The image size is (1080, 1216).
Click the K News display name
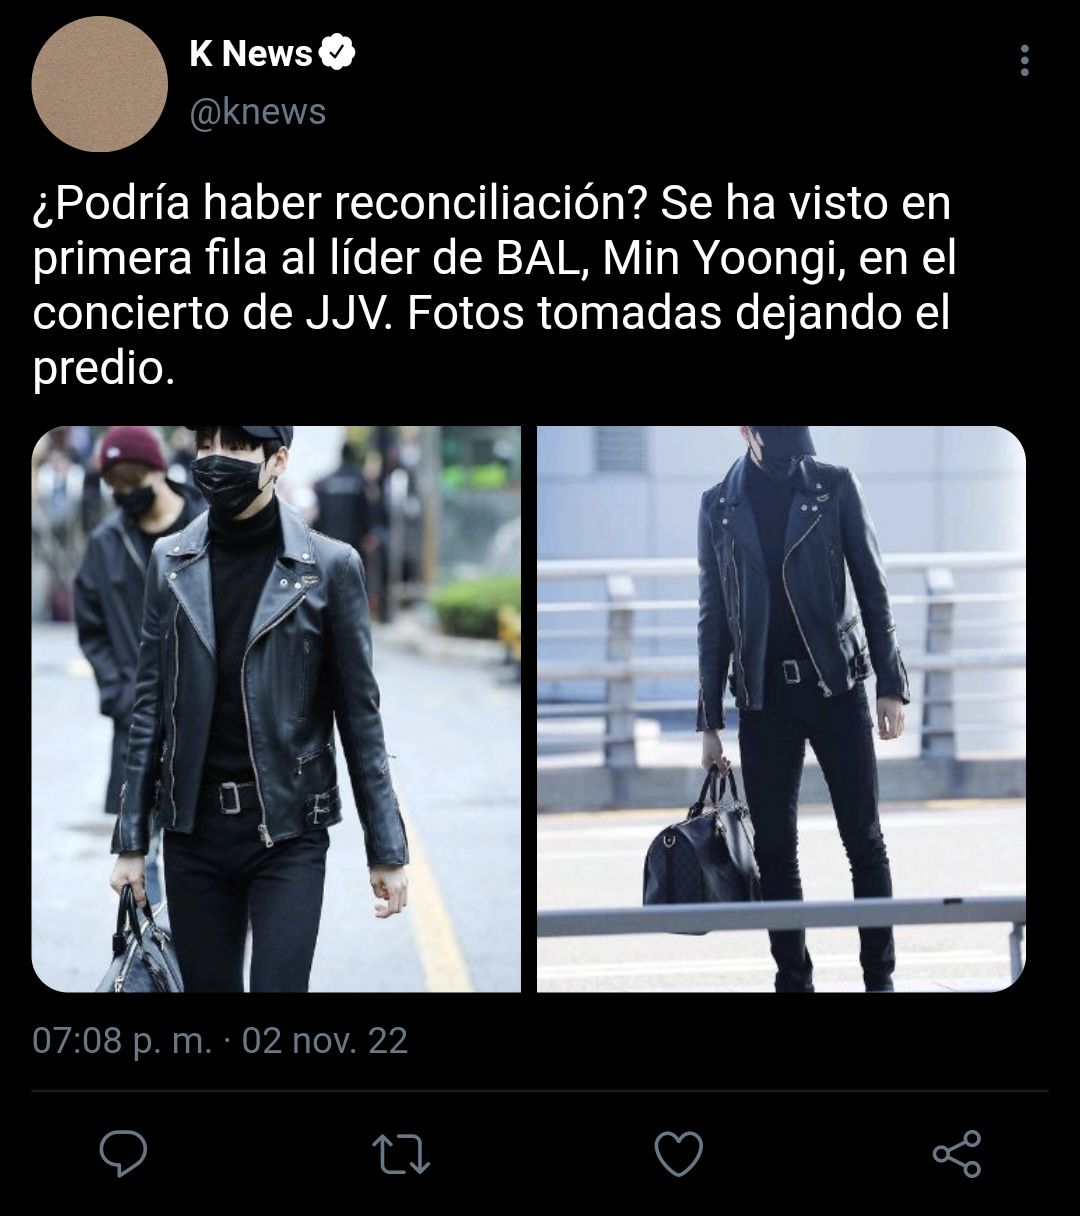(x=251, y=54)
